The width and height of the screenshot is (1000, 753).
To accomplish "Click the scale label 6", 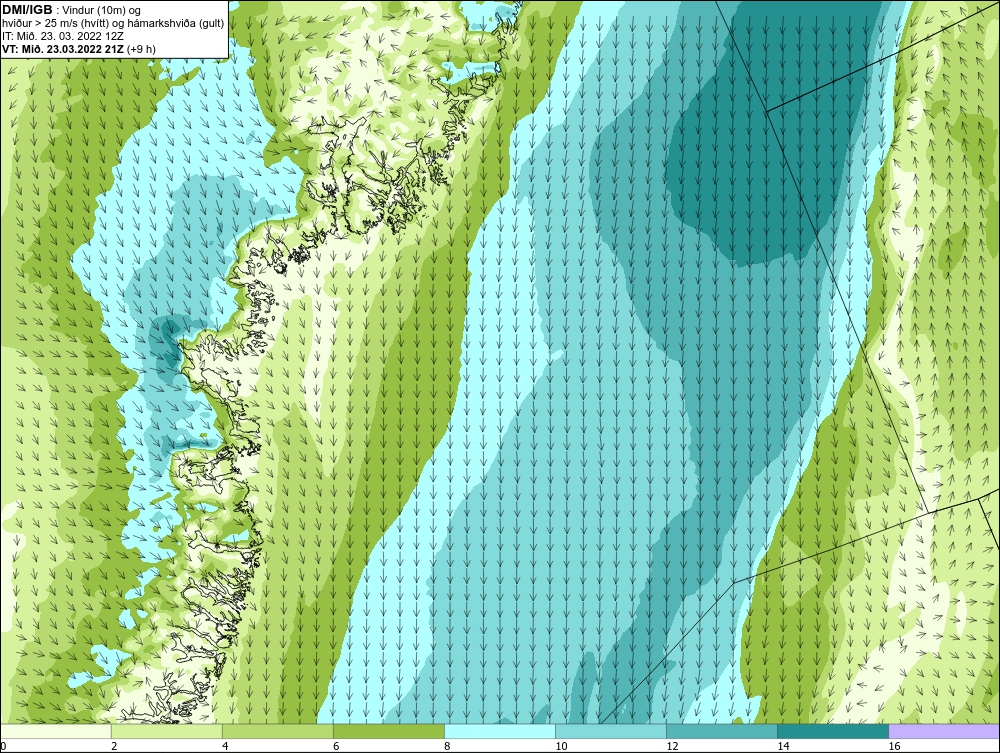I will pyautogui.click(x=336, y=746).
